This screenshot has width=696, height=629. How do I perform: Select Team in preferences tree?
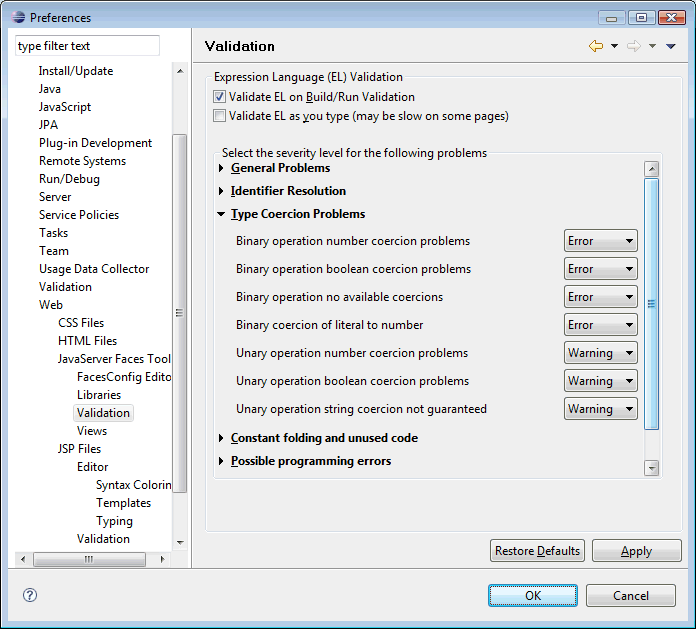coord(54,251)
